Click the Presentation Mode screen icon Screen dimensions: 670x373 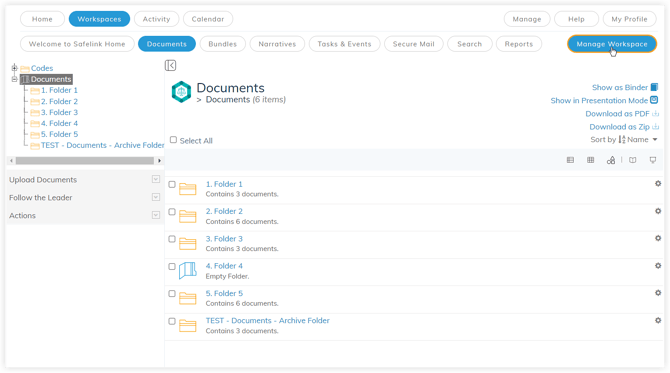point(654,100)
